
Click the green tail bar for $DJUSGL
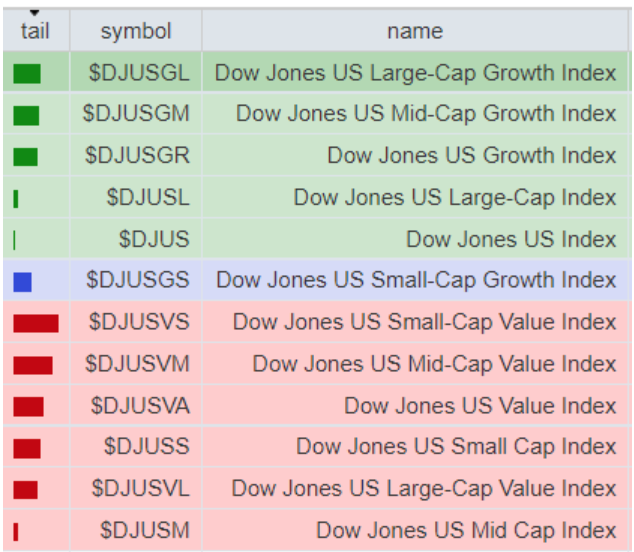pyautogui.click(x=27, y=73)
